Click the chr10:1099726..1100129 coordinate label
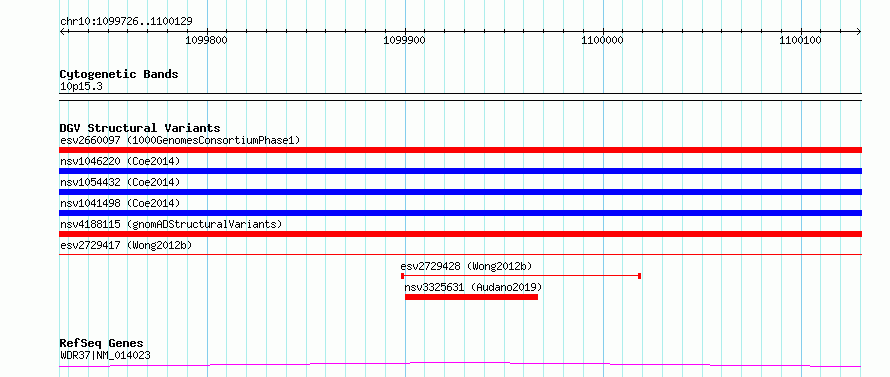 tap(126, 22)
